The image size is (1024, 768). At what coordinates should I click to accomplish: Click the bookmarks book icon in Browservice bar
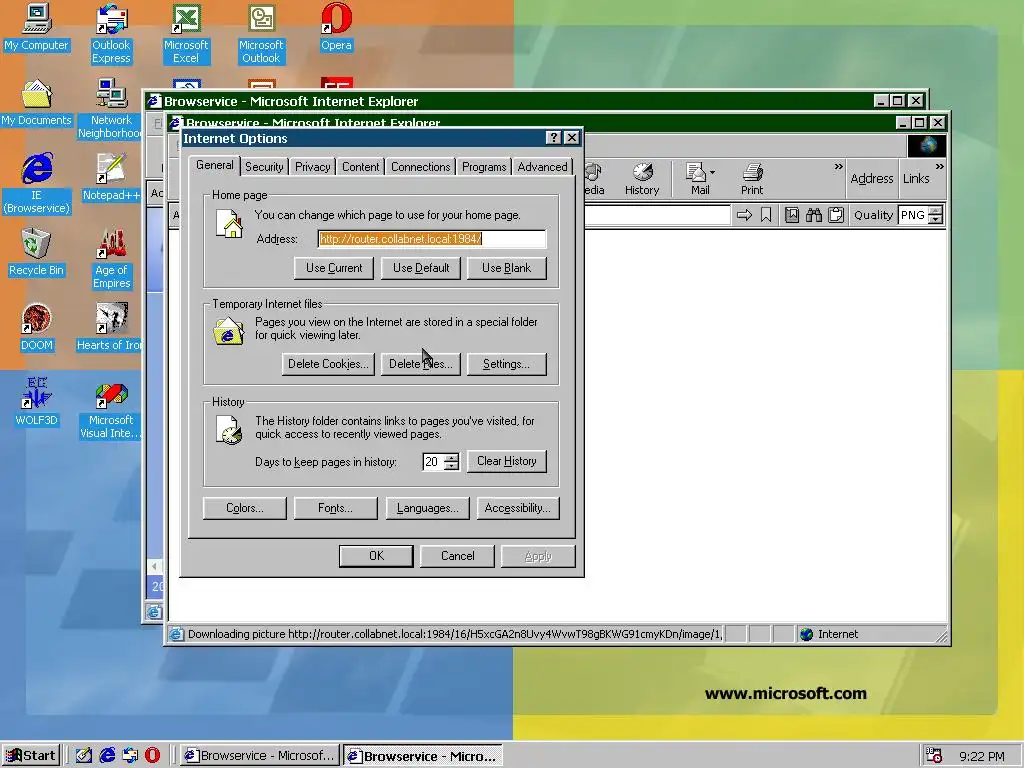coord(792,215)
